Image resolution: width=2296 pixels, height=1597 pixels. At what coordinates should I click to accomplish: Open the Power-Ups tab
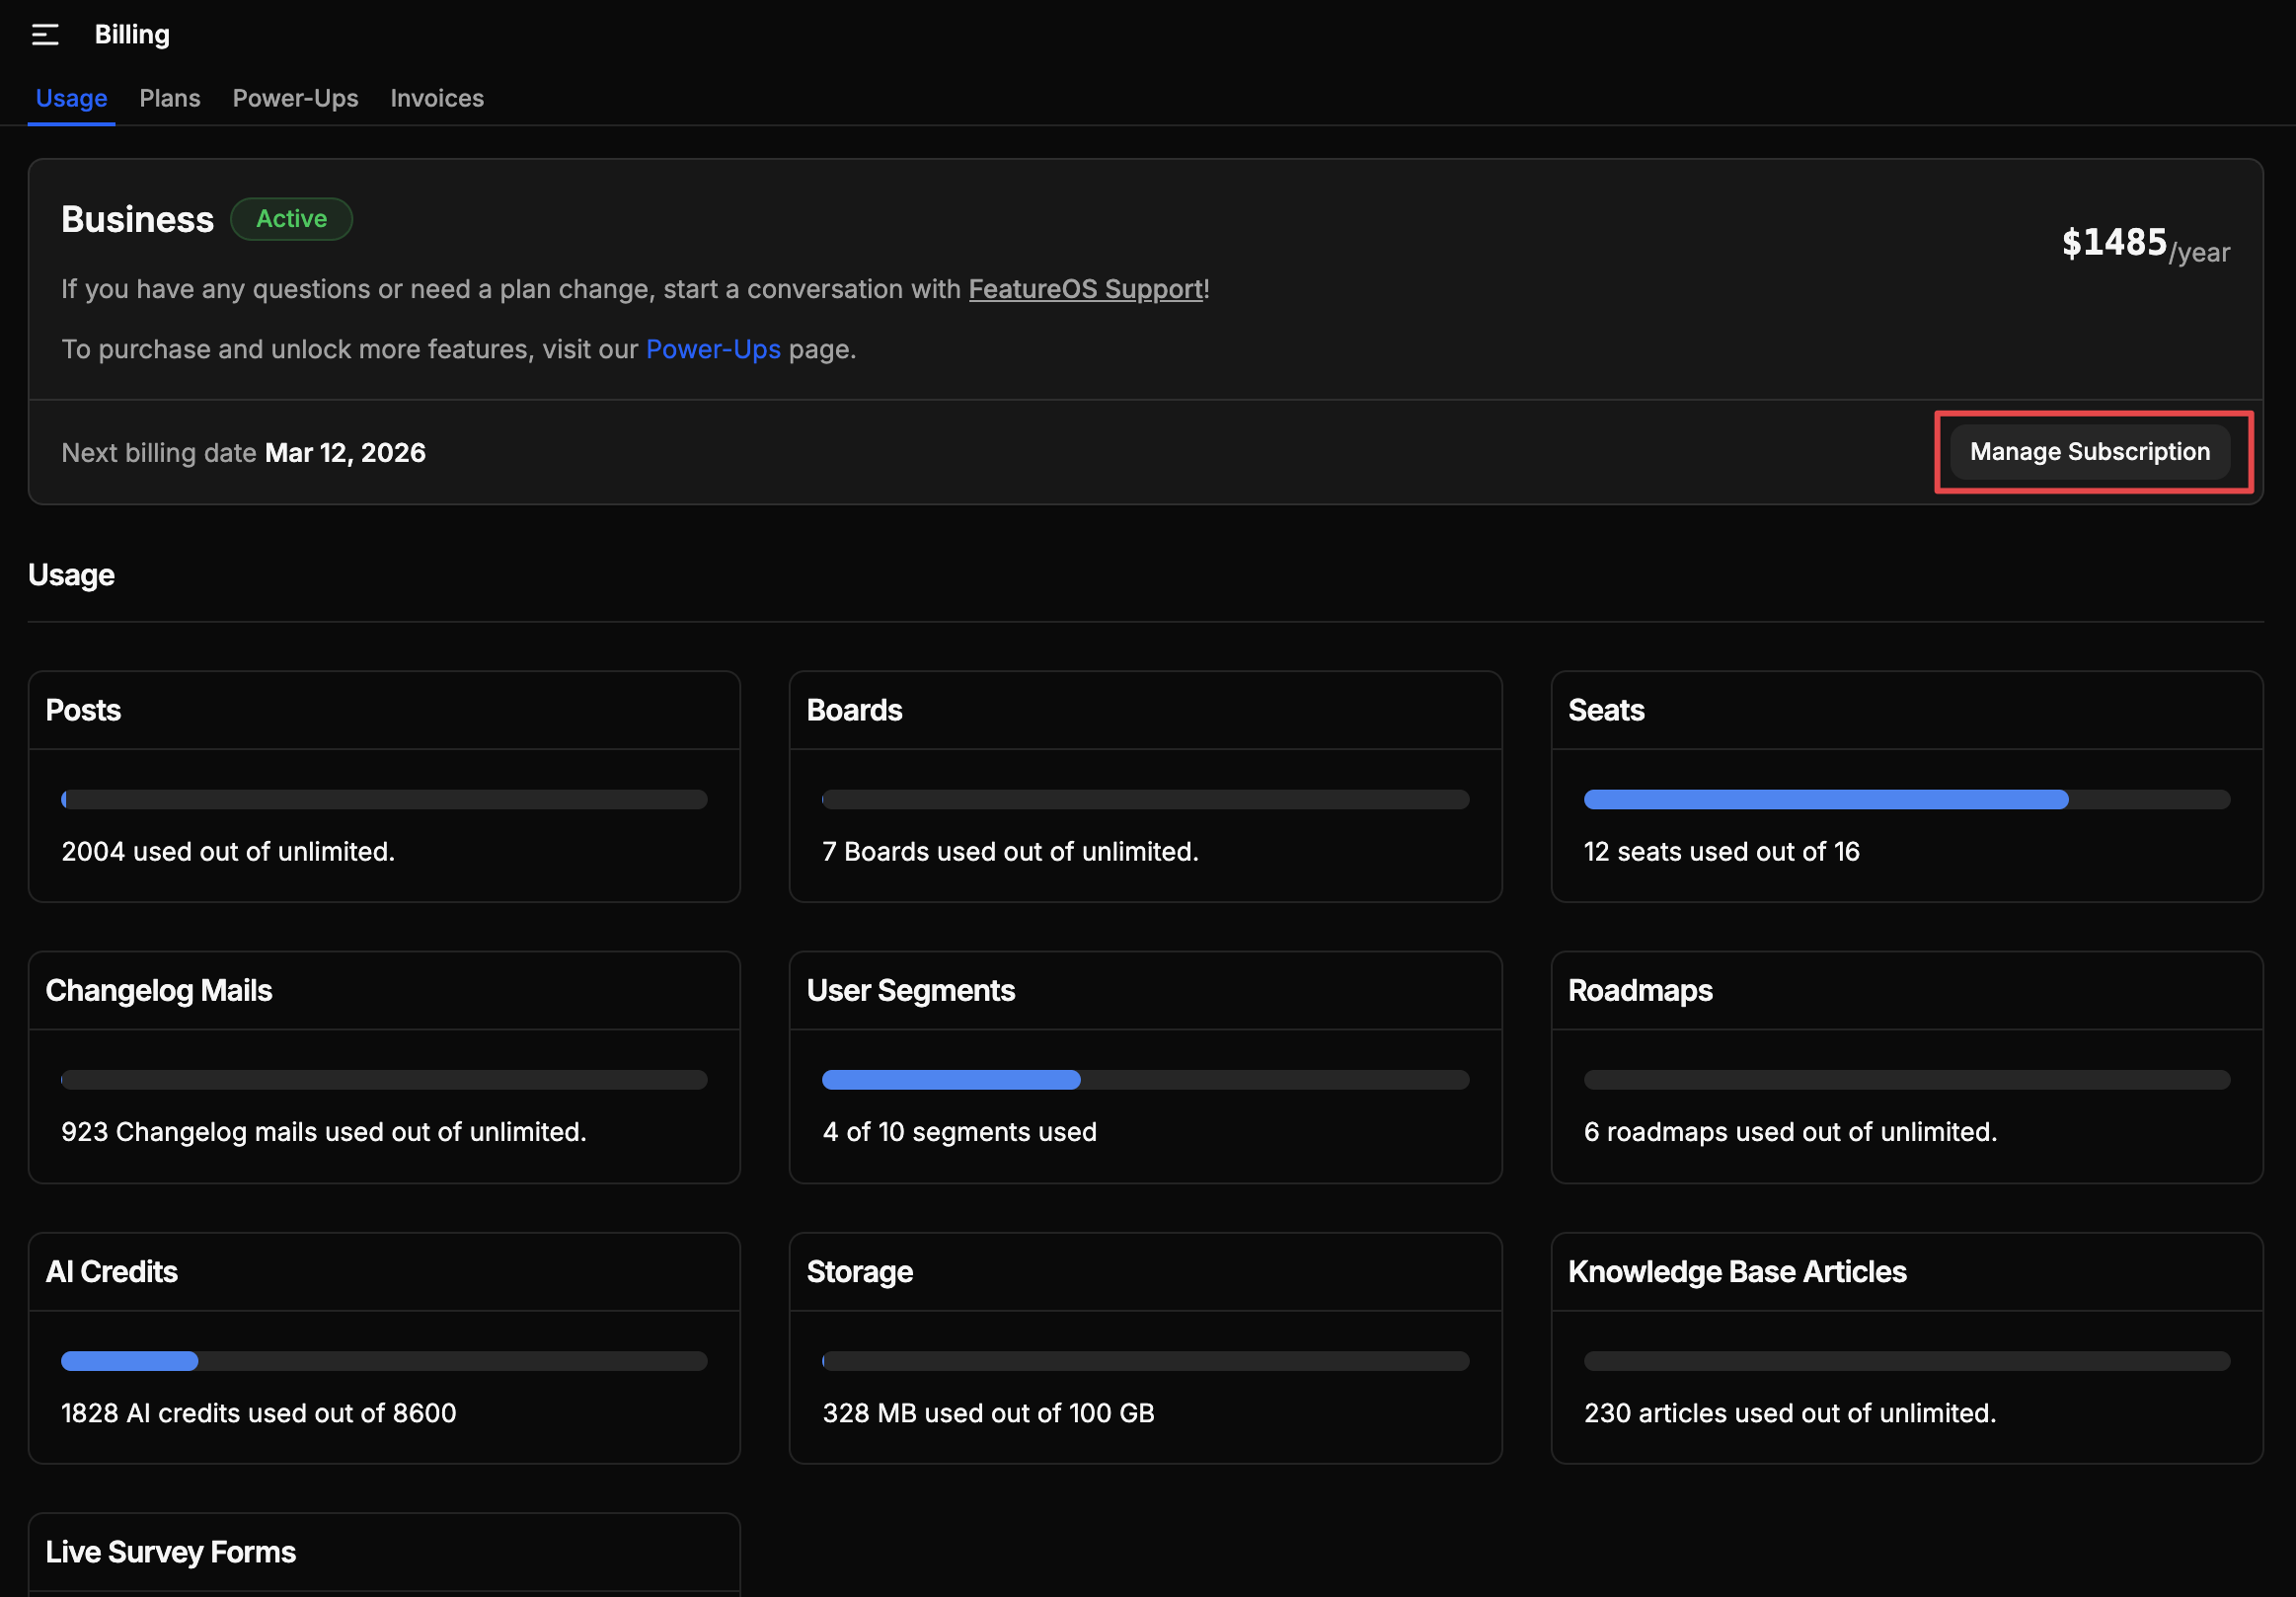pos(295,98)
